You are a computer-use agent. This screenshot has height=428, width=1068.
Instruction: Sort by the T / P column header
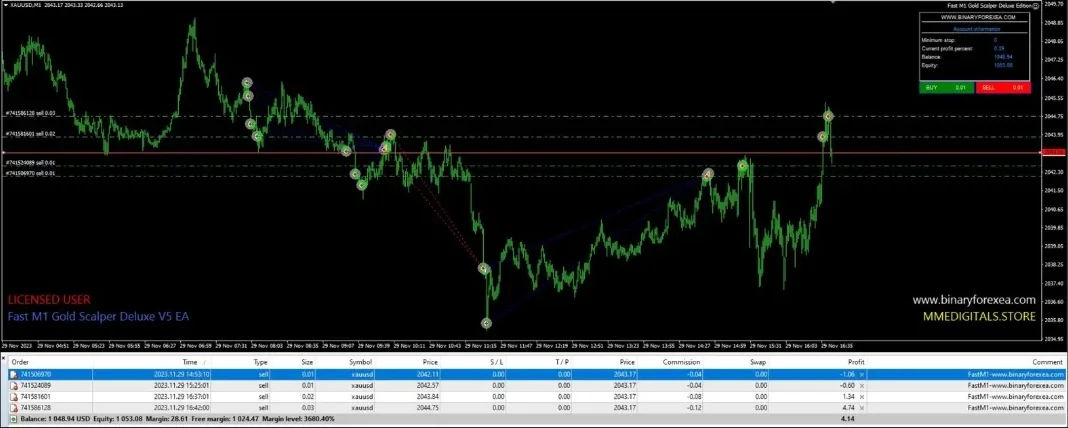(562, 363)
